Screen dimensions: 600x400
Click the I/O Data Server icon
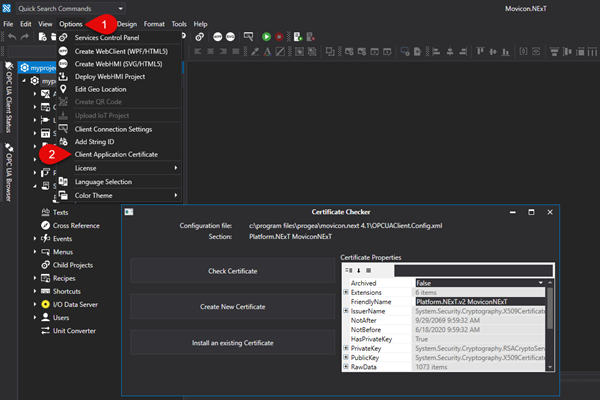click(45, 303)
